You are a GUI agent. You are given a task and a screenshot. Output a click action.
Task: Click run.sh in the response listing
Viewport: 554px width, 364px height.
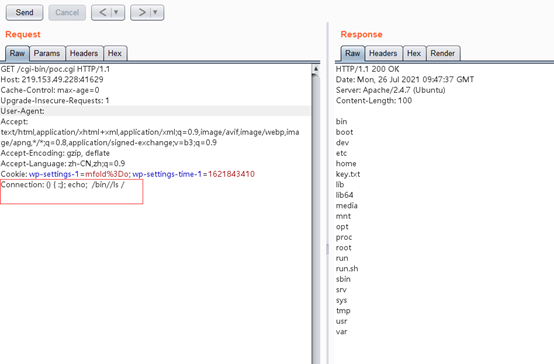[347, 269]
